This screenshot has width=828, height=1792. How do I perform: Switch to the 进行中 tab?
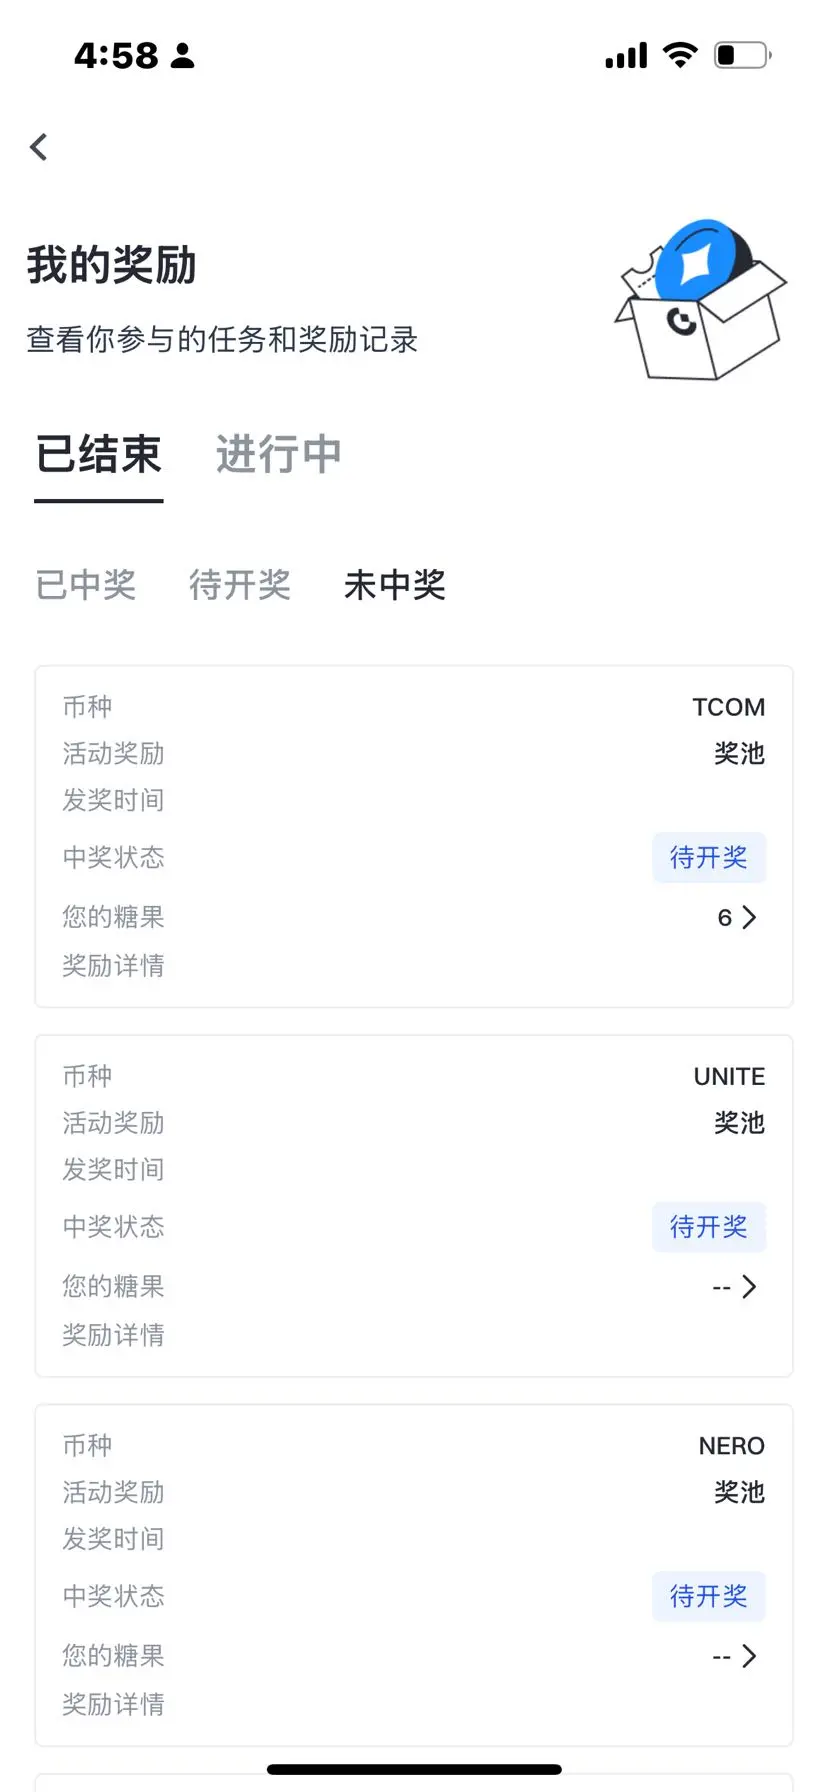(x=279, y=455)
